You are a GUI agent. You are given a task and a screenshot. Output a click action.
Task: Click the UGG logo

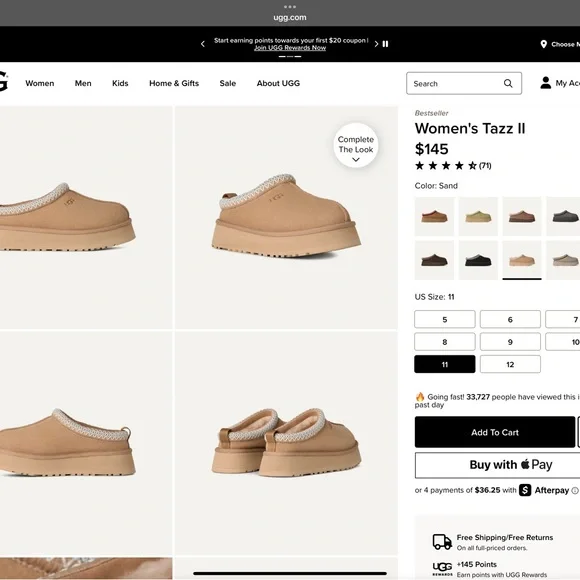click(3, 81)
